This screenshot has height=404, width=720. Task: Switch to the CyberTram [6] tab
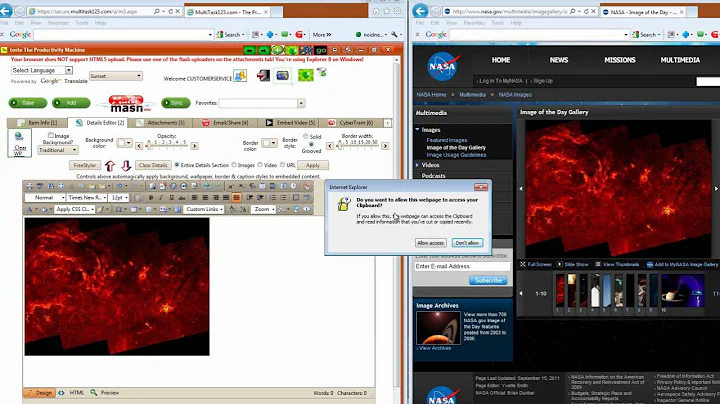(x=351, y=123)
